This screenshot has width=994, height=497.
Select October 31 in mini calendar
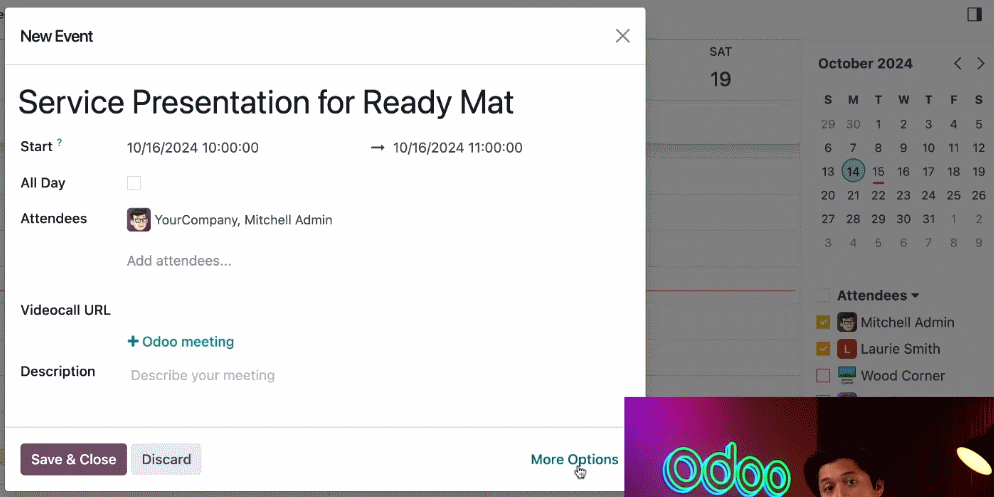click(929, 219)
